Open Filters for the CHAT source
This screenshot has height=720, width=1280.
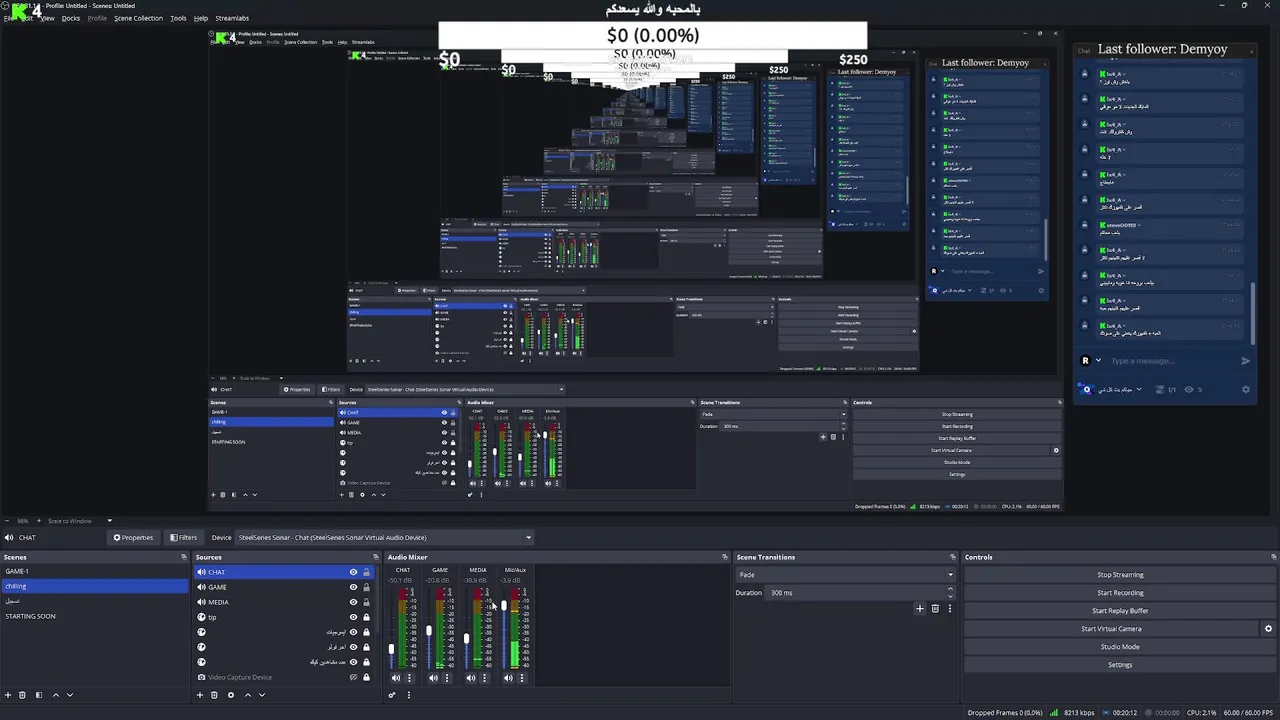click(183, 537)
